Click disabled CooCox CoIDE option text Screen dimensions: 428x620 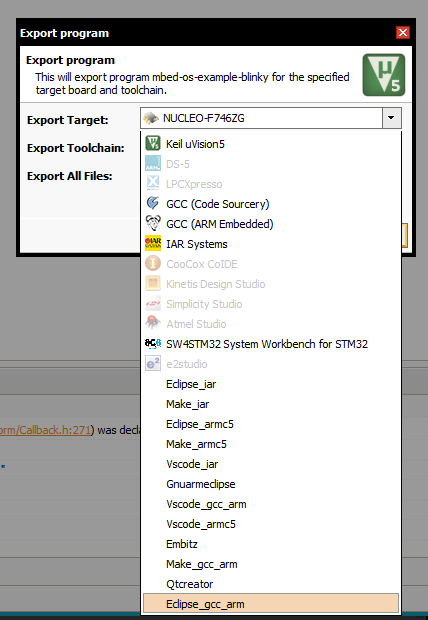(202, 264)
